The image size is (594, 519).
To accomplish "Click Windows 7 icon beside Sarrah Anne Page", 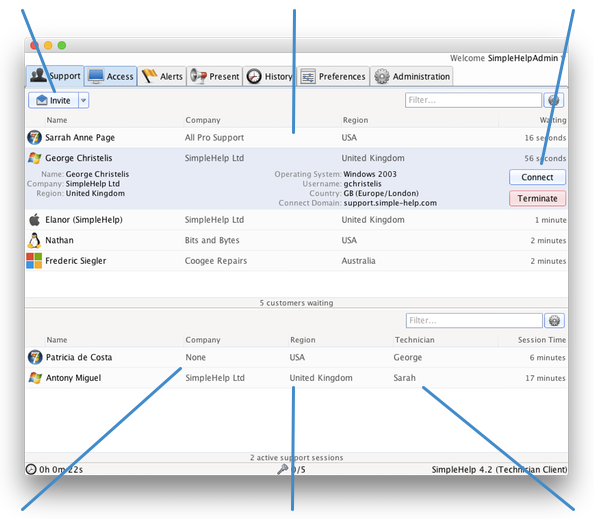I will click(x=34, y=138).
